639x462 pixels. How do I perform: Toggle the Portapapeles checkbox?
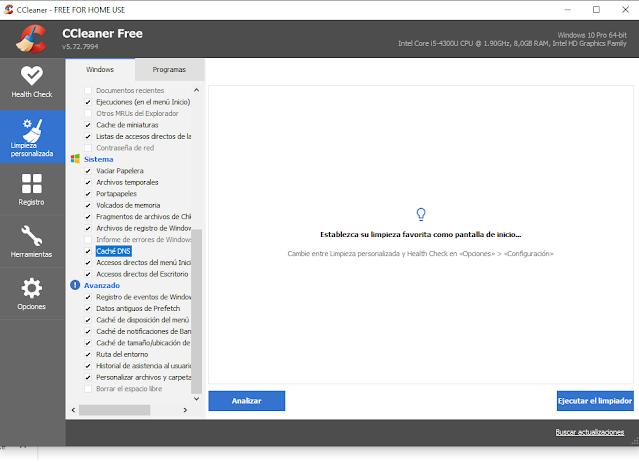(88, 194)
